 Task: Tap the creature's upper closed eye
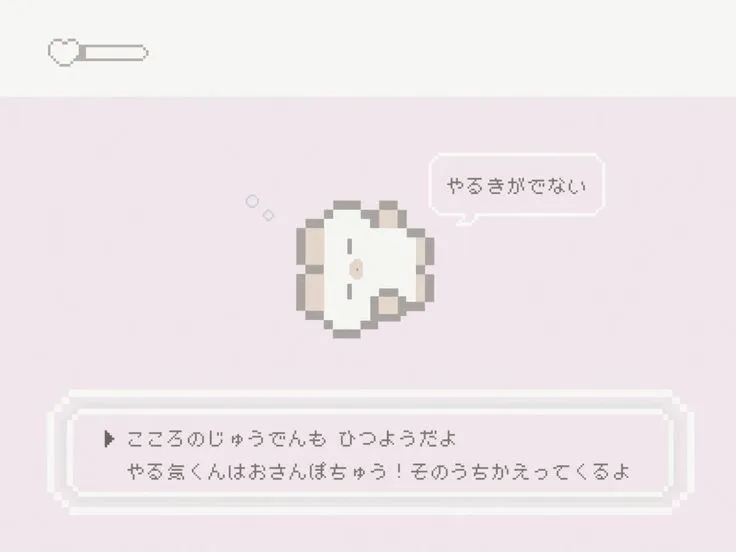point(349,246)
